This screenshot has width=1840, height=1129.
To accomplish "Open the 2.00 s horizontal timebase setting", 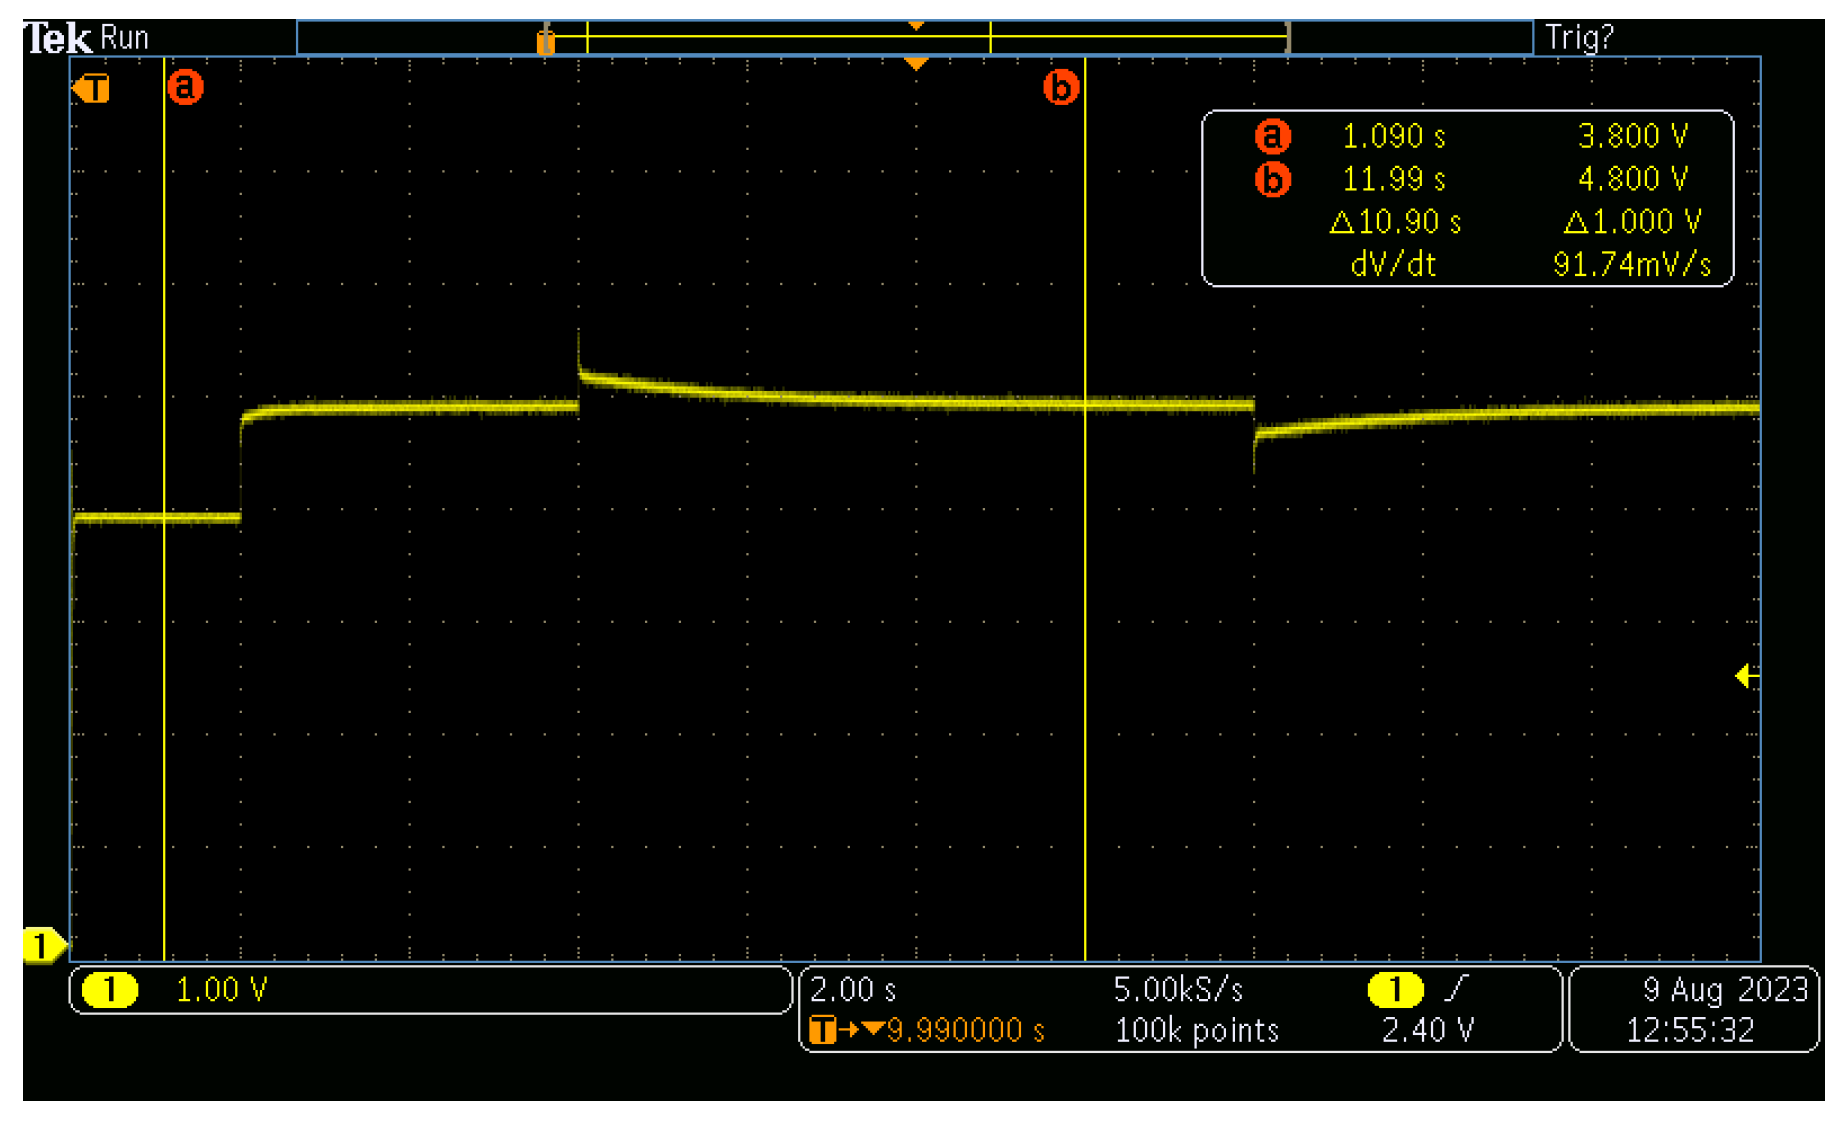I will click(853, 990).
